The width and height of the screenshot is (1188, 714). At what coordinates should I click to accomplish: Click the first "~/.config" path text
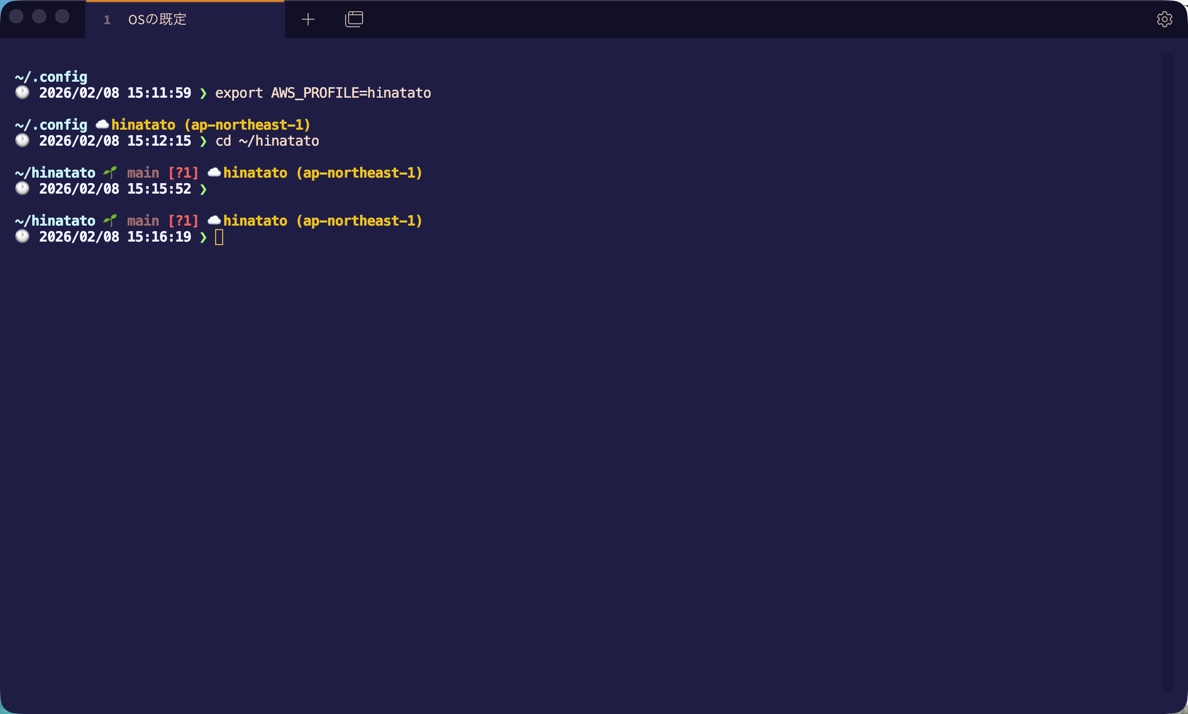coord(51,77)
